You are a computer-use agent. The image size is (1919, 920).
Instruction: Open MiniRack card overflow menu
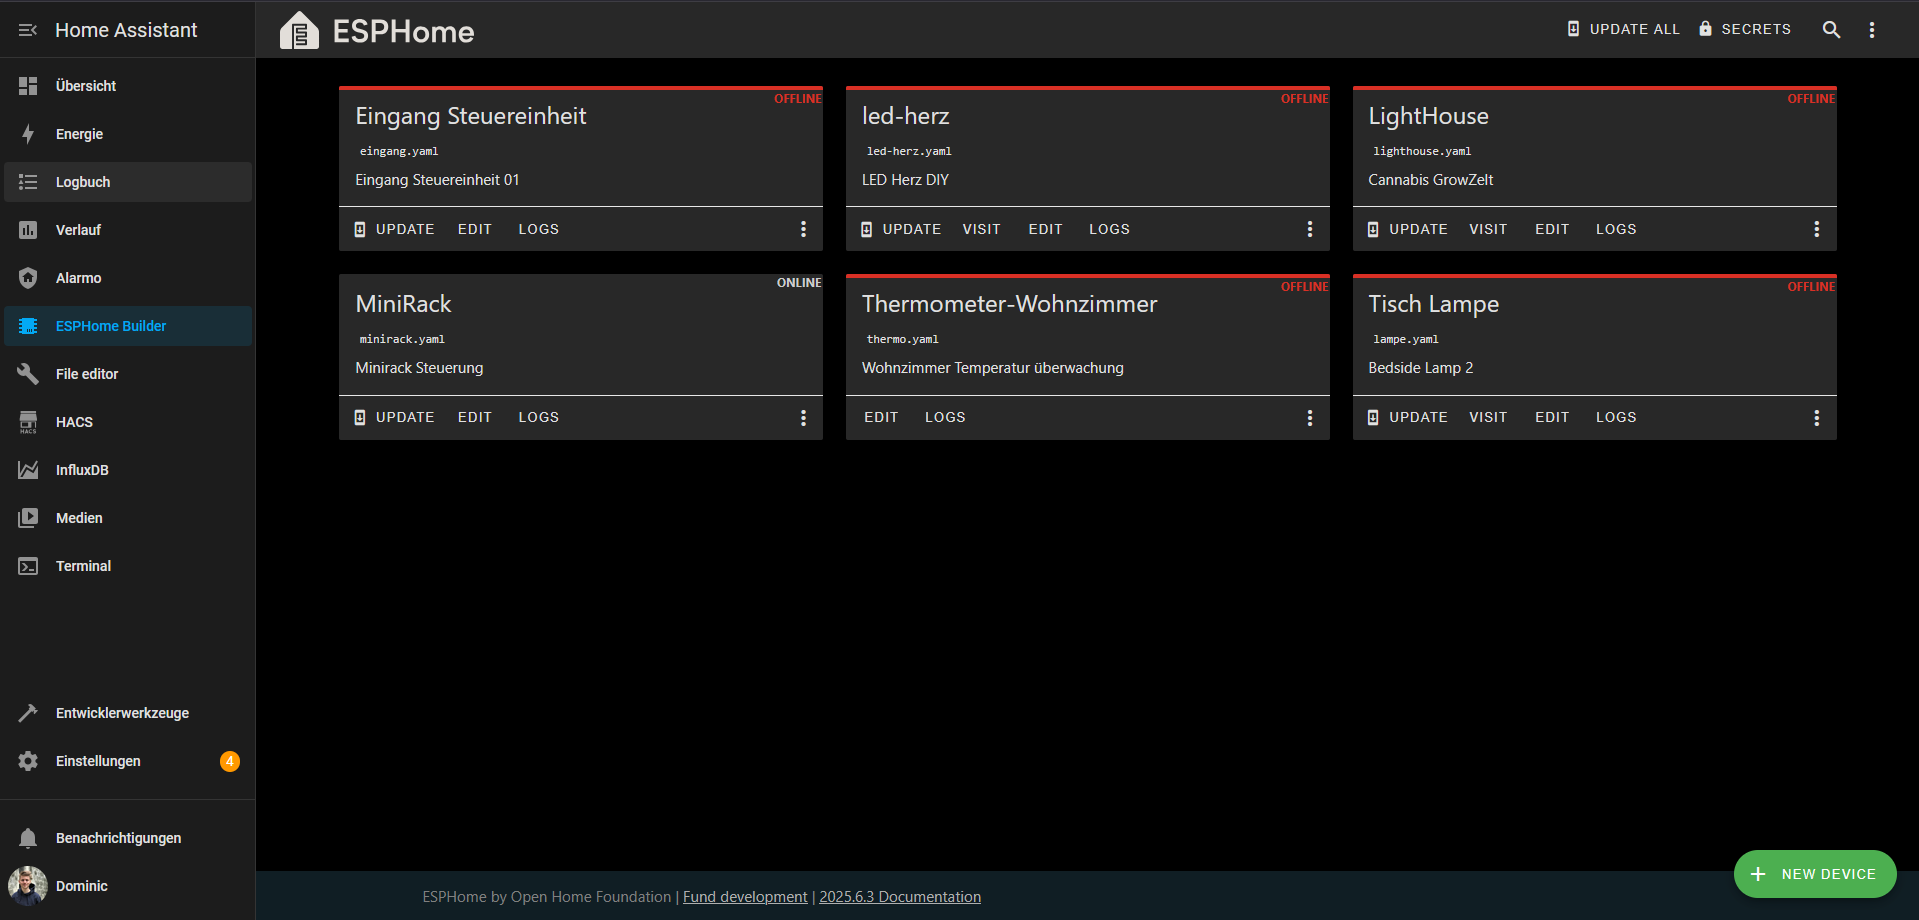[803, 418]
